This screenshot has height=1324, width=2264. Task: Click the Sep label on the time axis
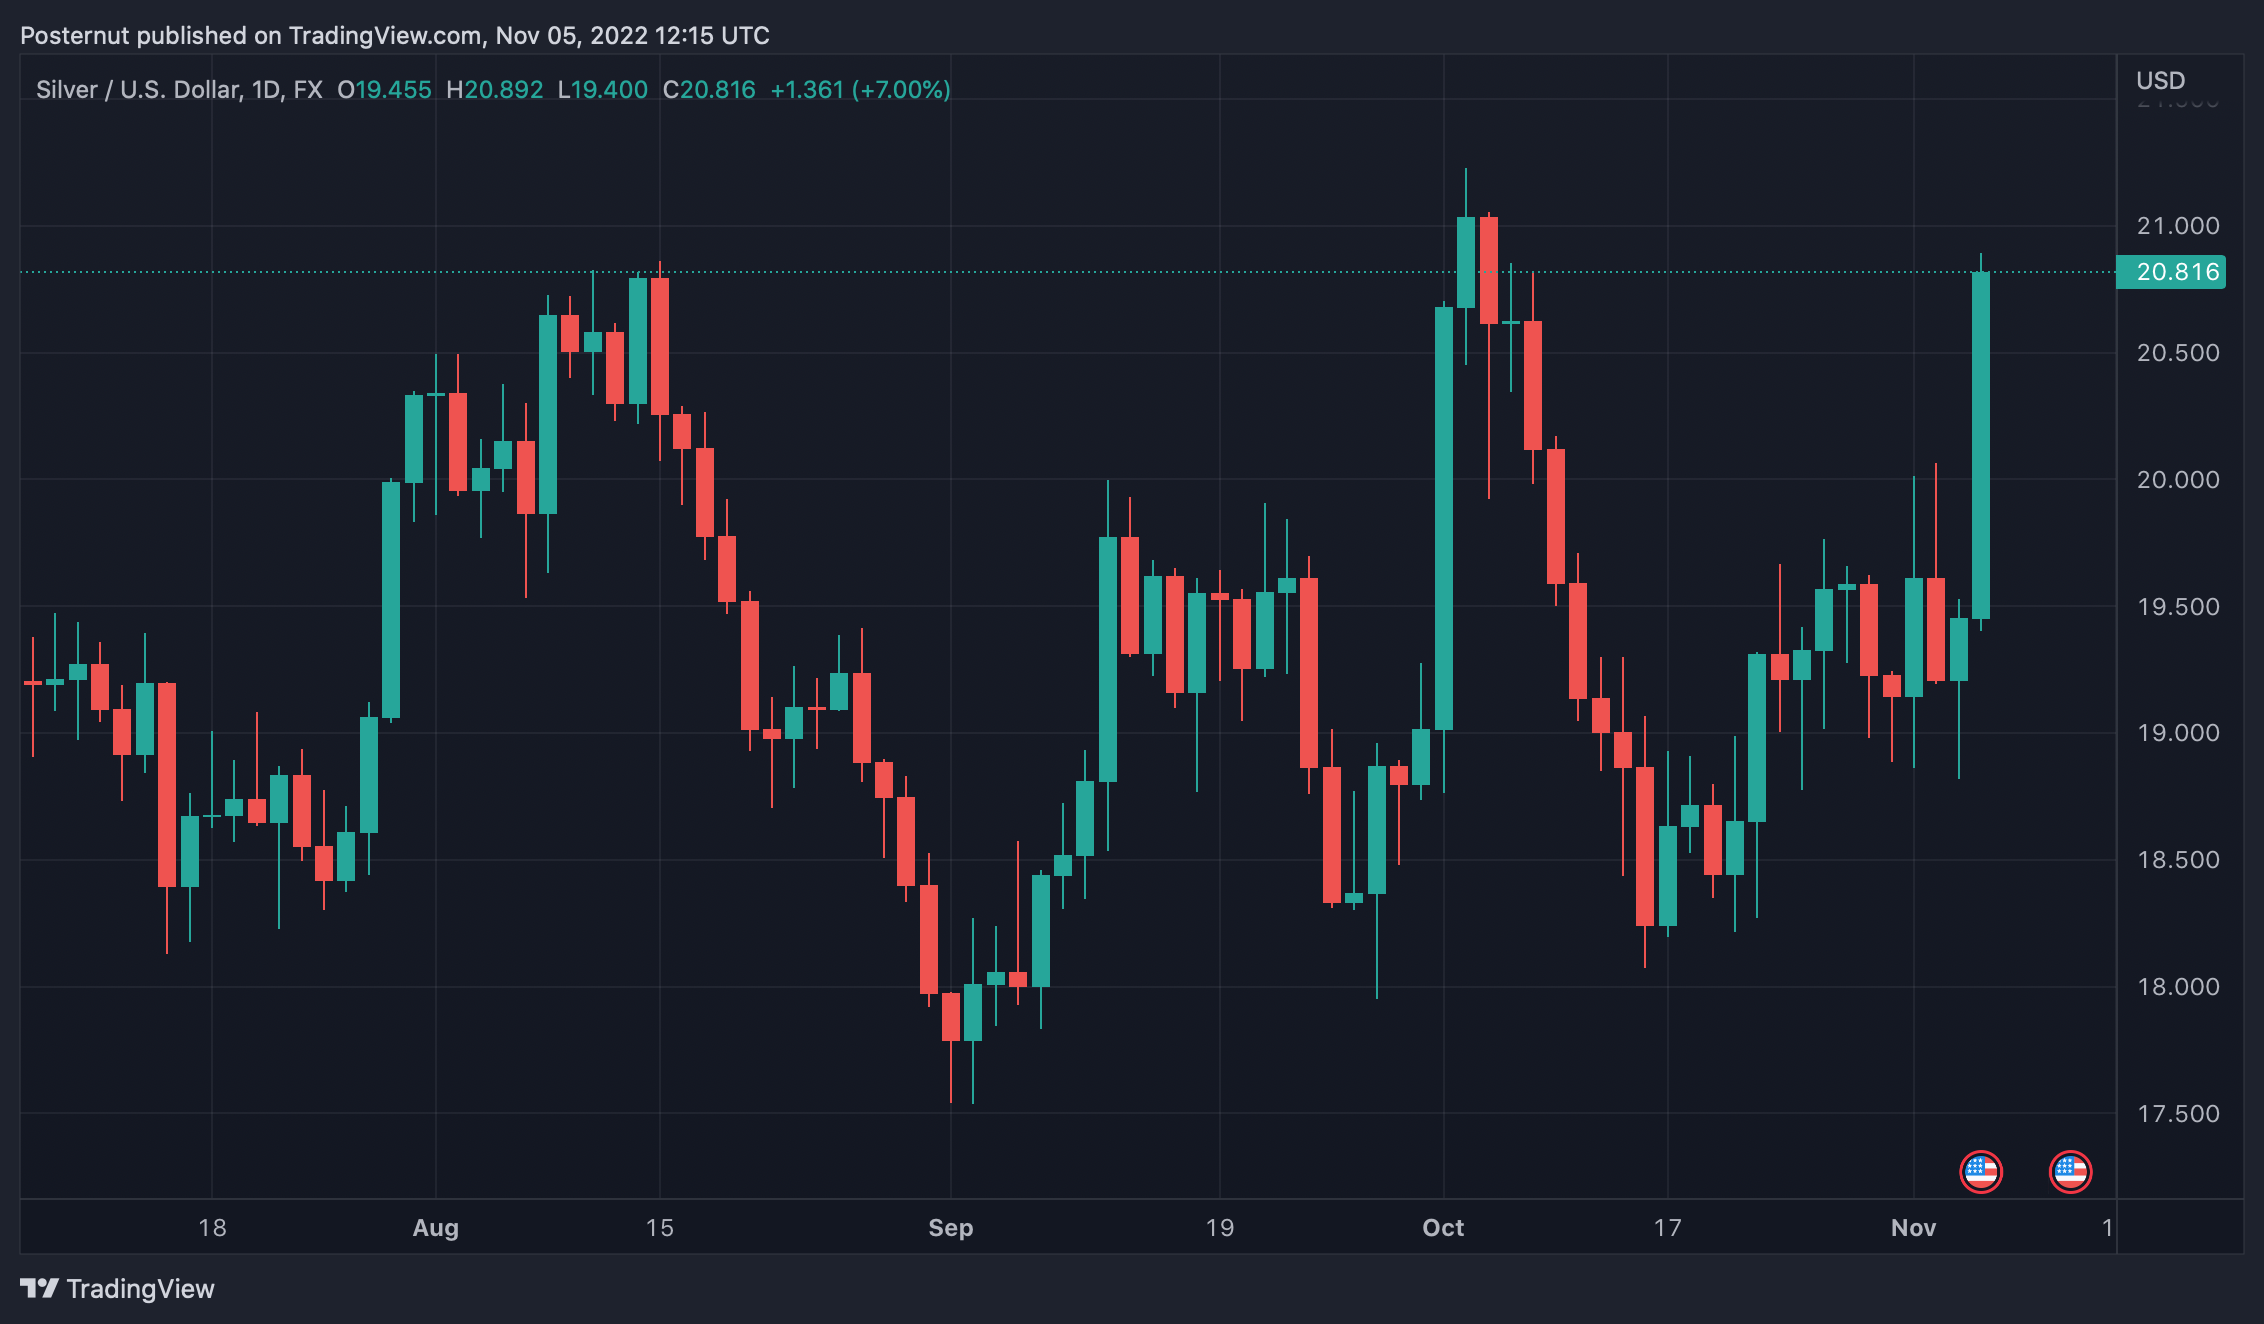[x=951, y=1228]
